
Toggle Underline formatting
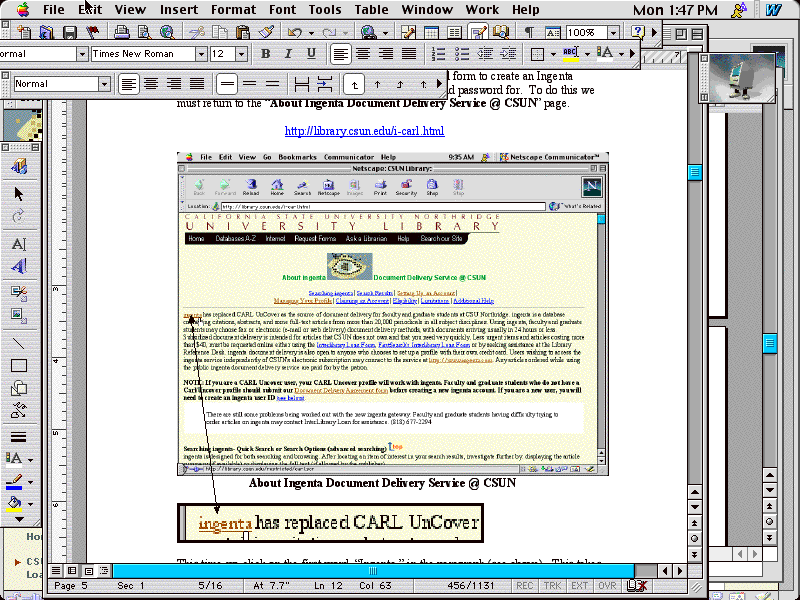click(x=311, y=54)
